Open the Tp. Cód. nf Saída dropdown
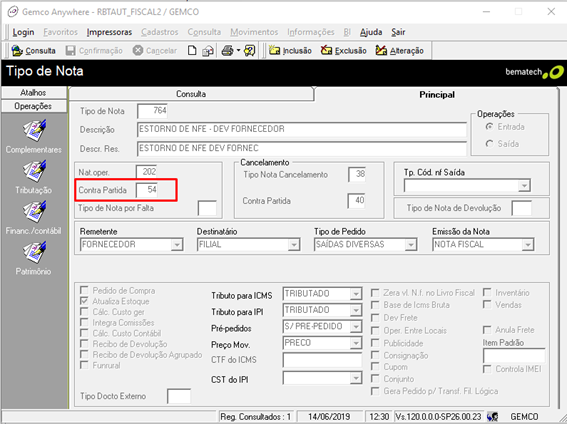567x424 pixels. pyautogui.click(x=524, y=186)
